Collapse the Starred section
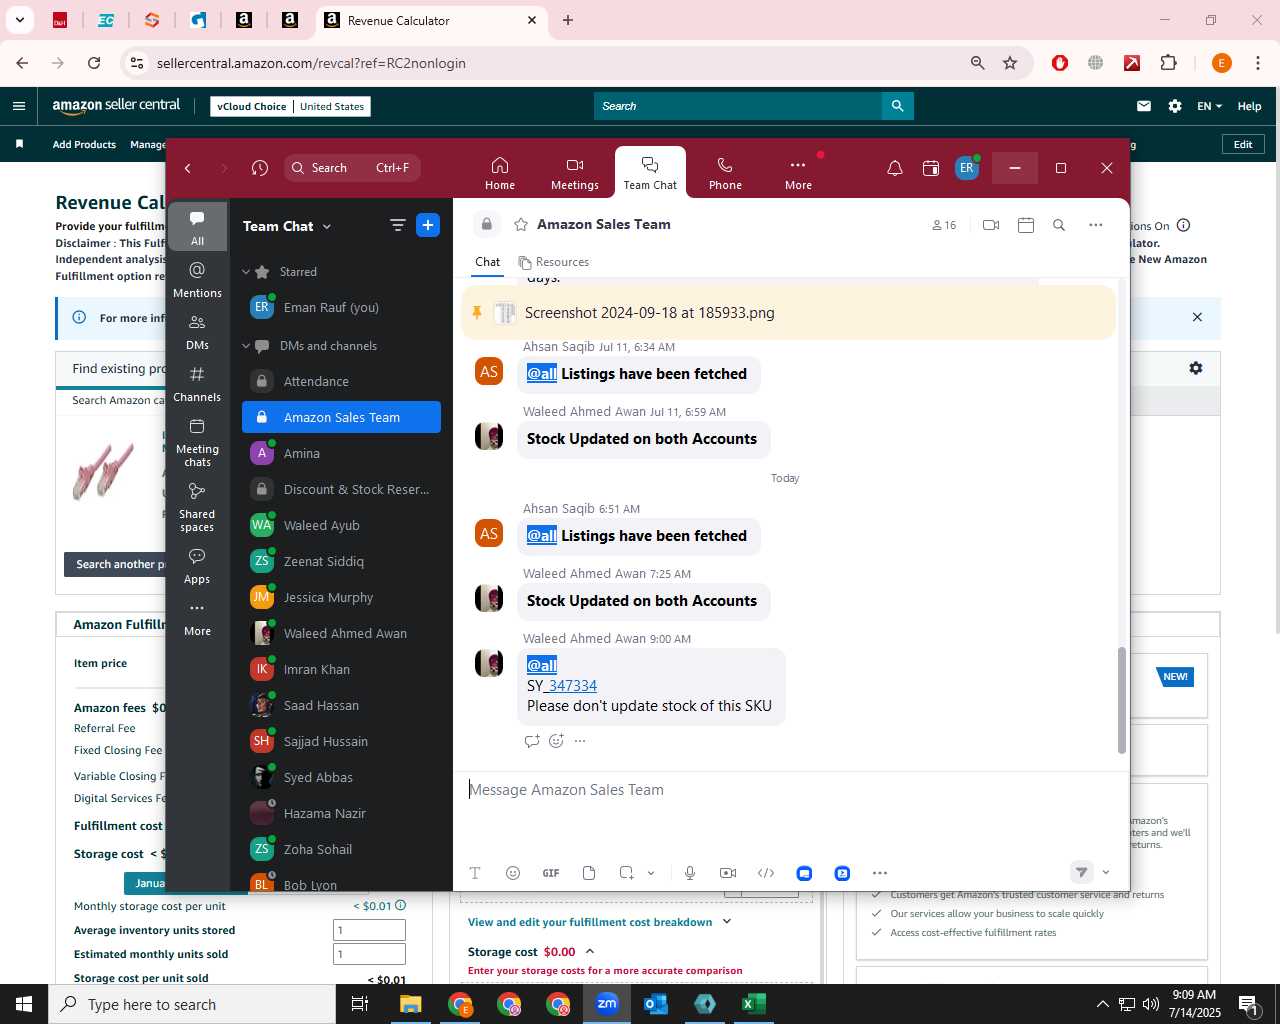The width and height of the screenshot is (1280, 1024). pos(246,272)
